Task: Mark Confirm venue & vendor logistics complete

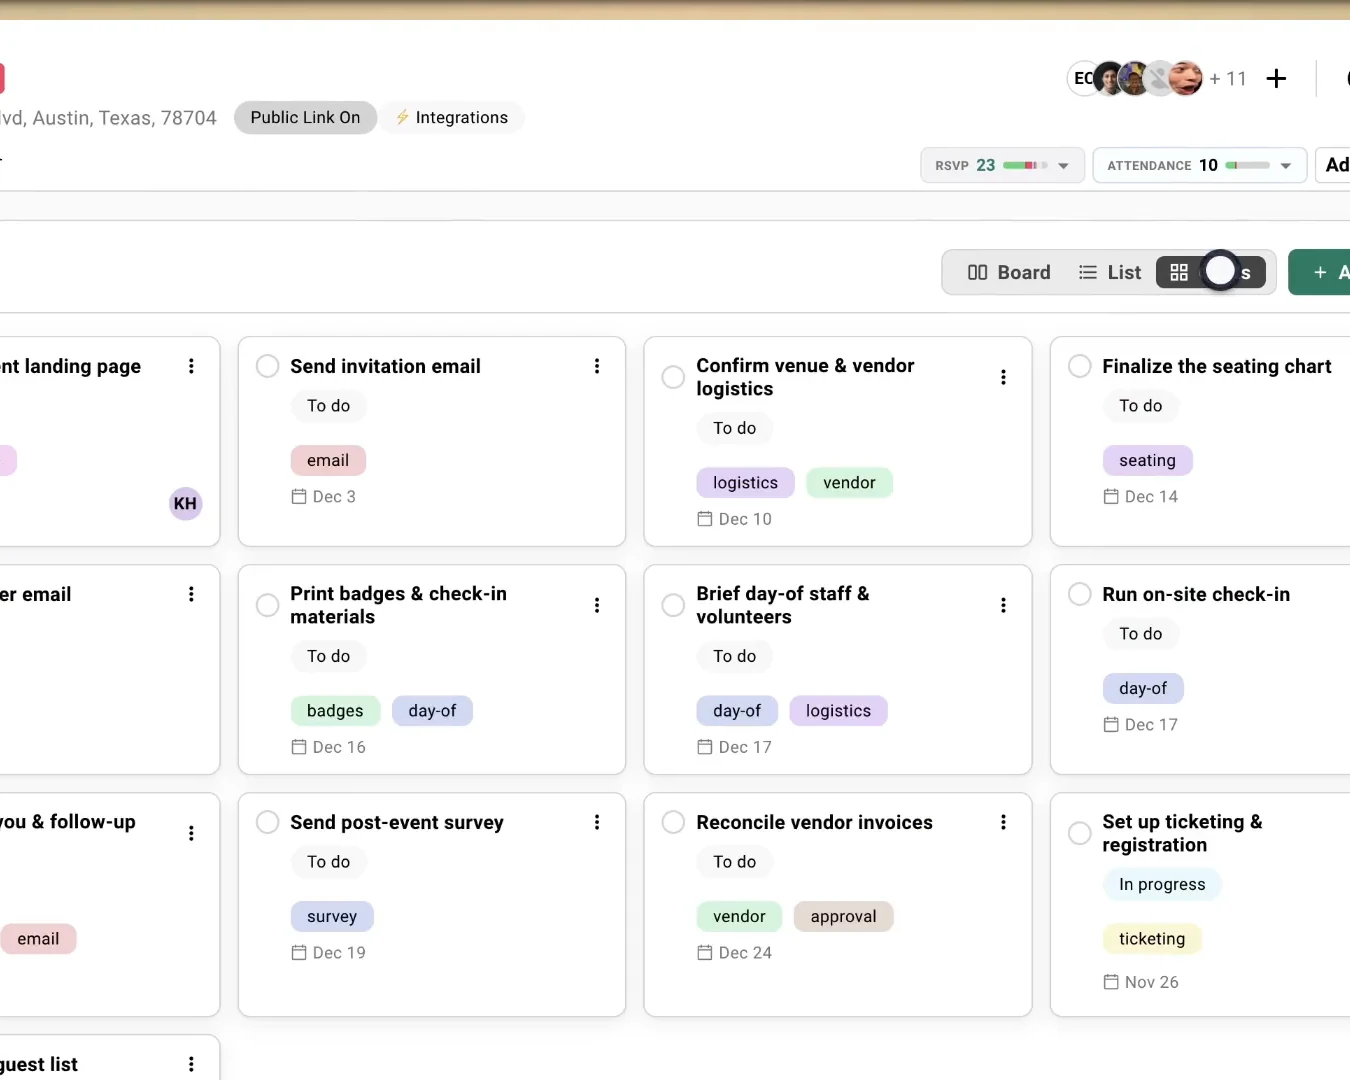Action: [673, 377]
